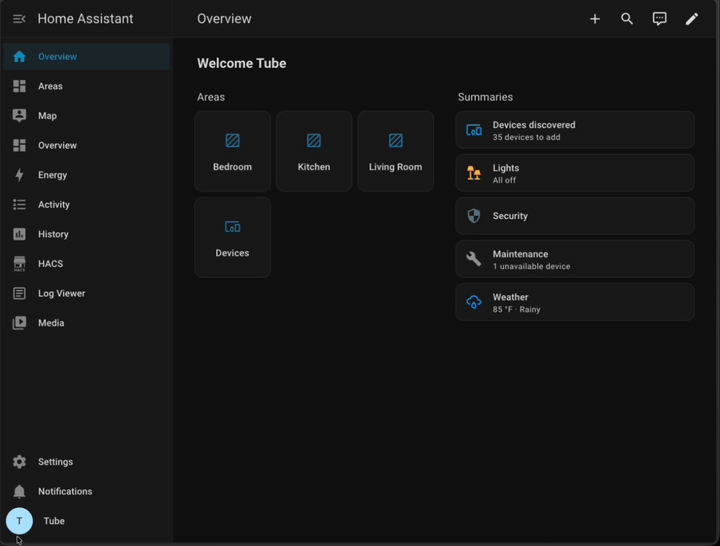Open Map from the sidebar
This screenshot has height=546, width=720.
(x=86, y=115)
